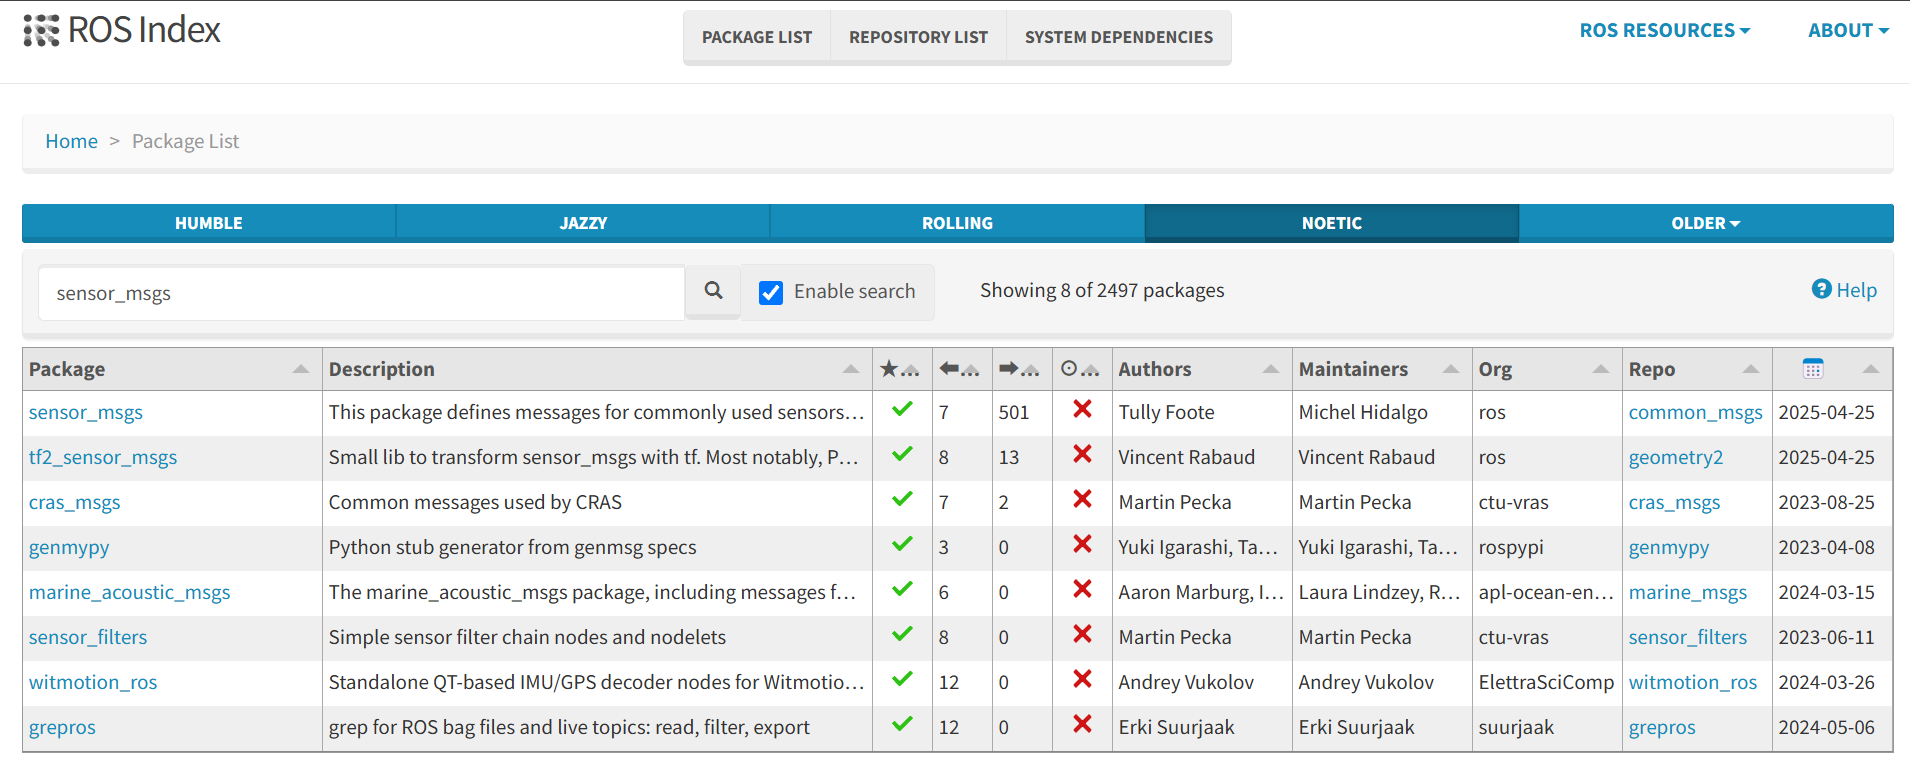The image size is (1910, 777).
Task: Select the Noetic distro tab
Action: coord(1332,223)
